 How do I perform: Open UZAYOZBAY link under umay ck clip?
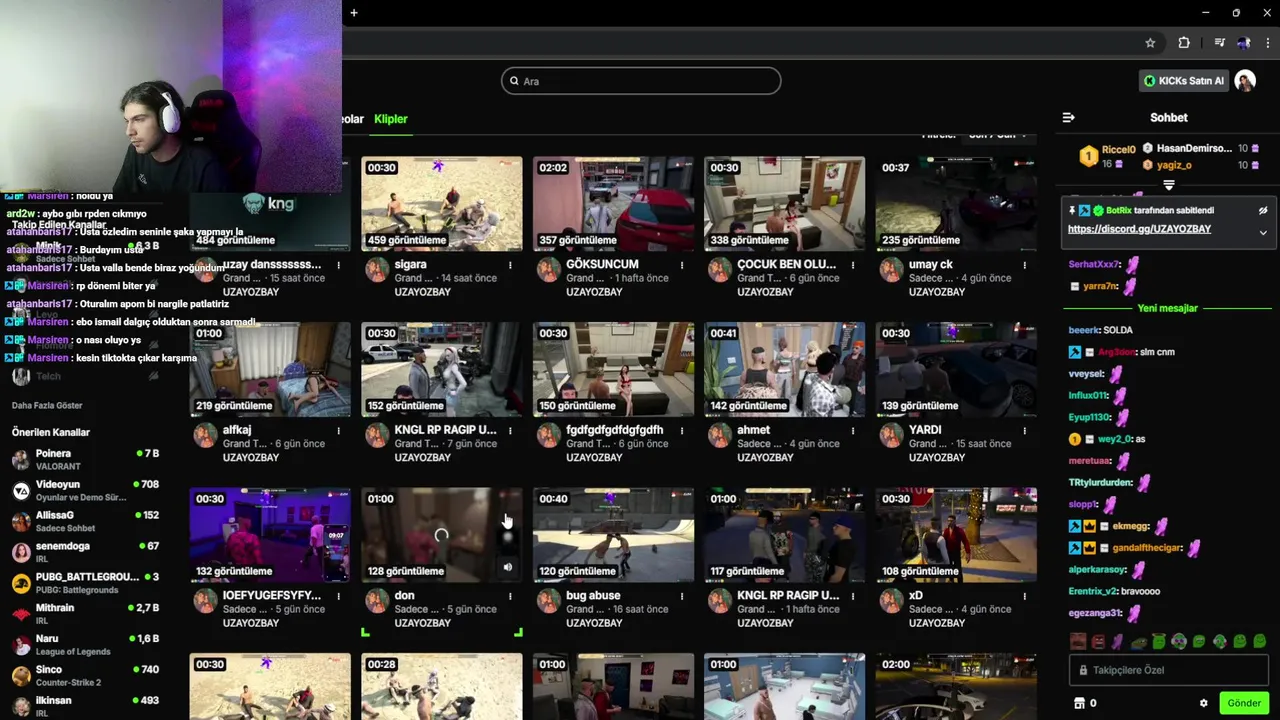[937, 292]
